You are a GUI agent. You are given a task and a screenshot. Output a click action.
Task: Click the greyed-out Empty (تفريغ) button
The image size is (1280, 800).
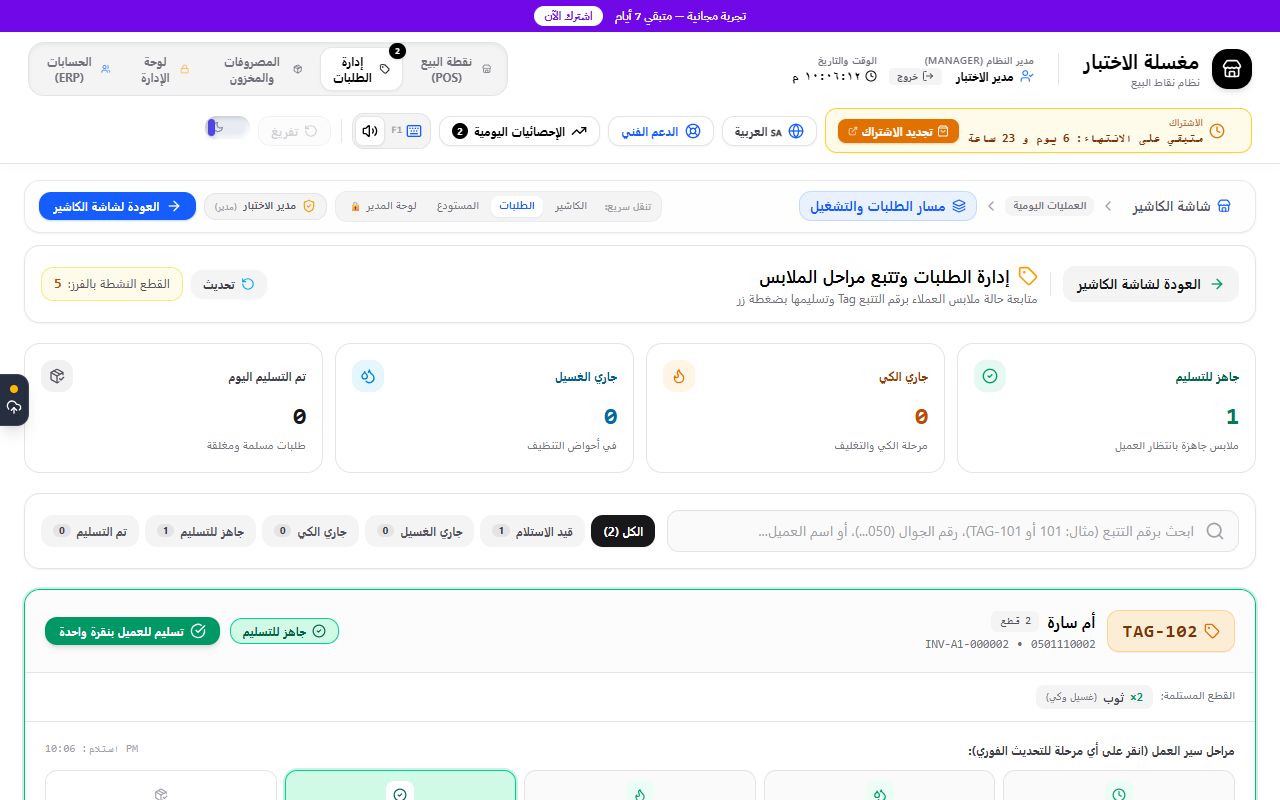(x=294, y=131)
